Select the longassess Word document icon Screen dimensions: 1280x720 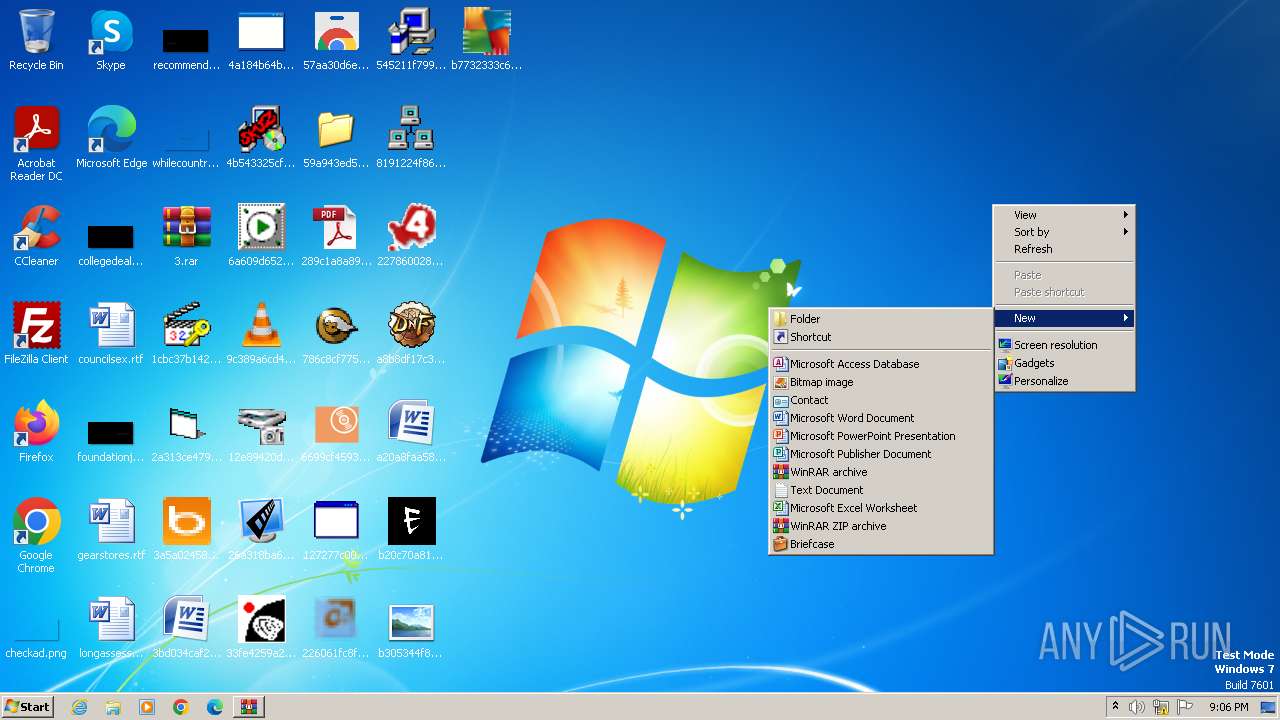111,628
